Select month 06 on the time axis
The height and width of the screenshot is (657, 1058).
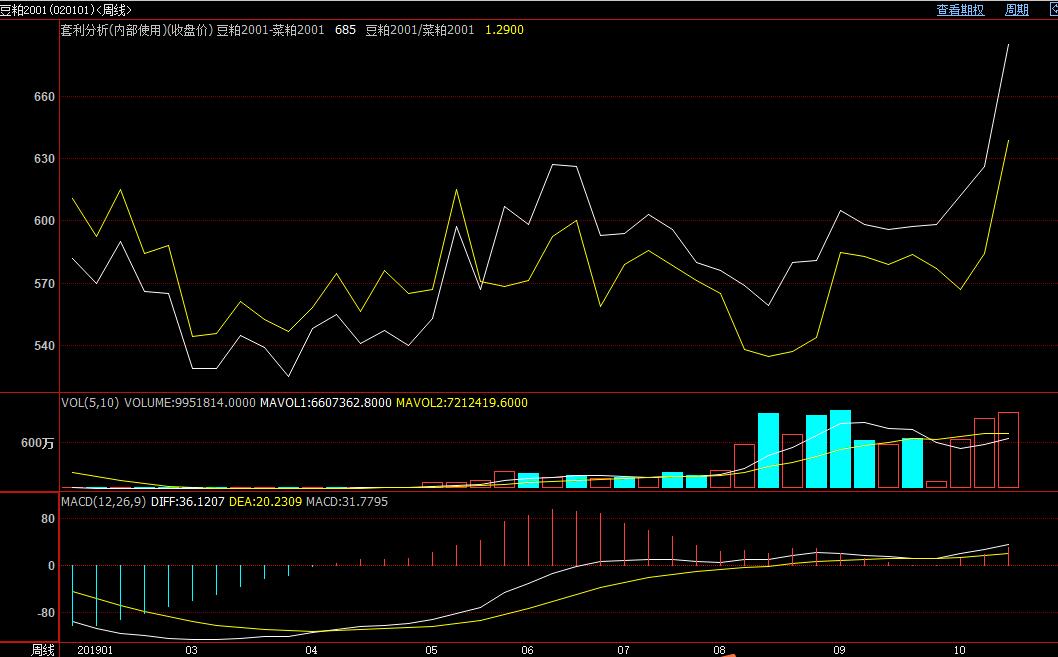[528, 650]
